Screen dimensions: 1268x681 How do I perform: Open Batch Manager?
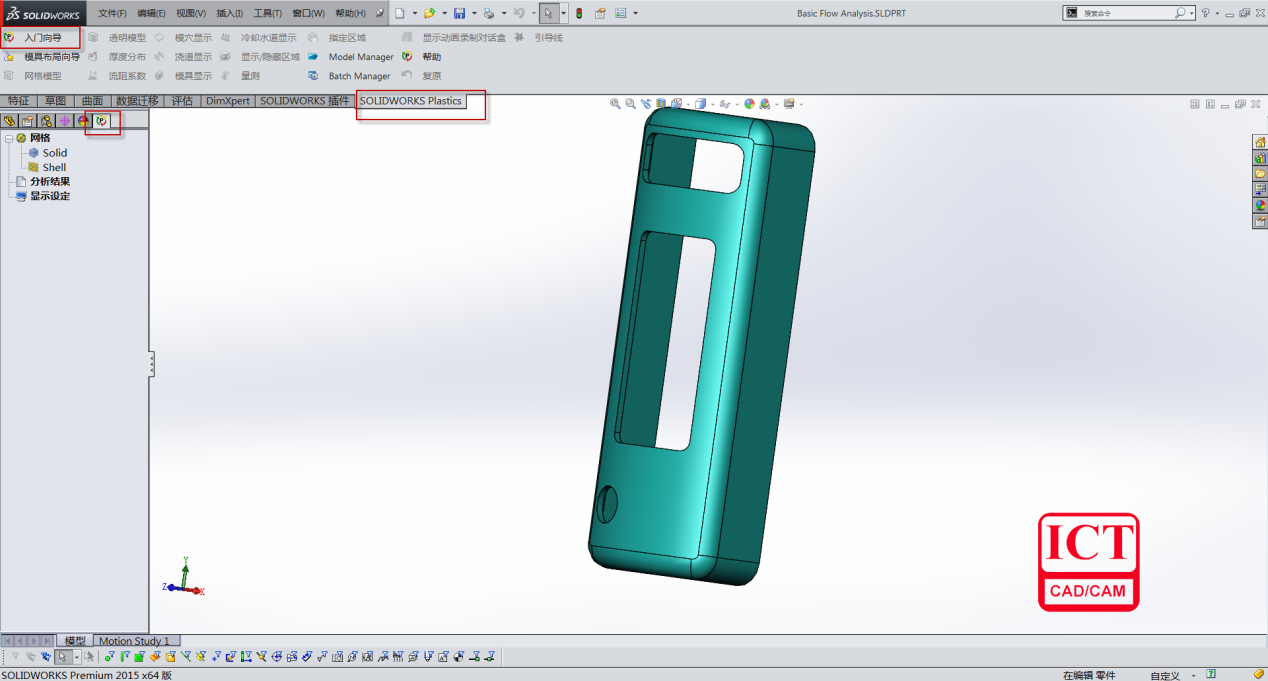tap(359, 76)
